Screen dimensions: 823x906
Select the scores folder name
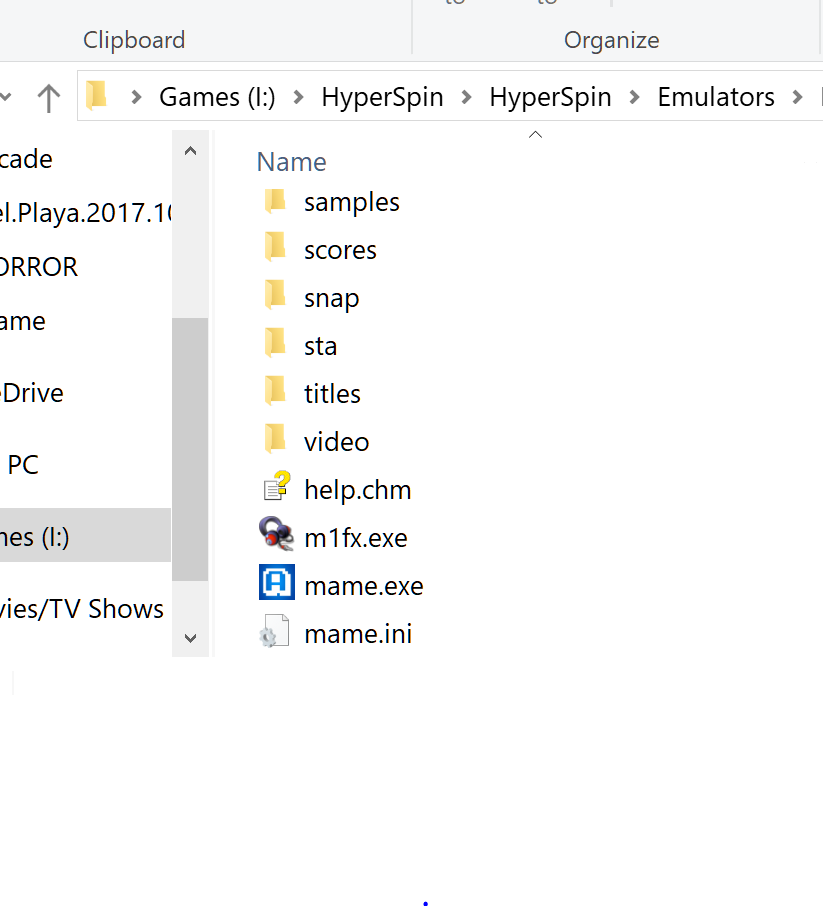tap(340, 250)
